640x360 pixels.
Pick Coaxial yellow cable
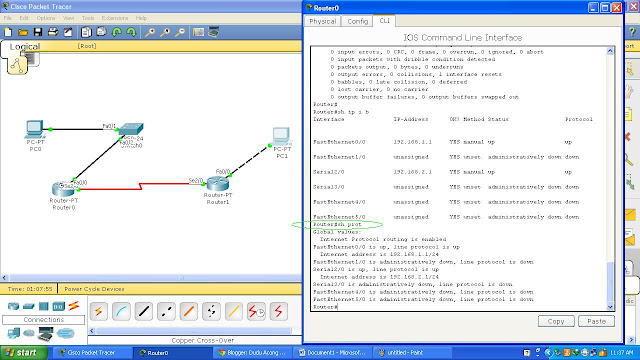coord(233,311)
